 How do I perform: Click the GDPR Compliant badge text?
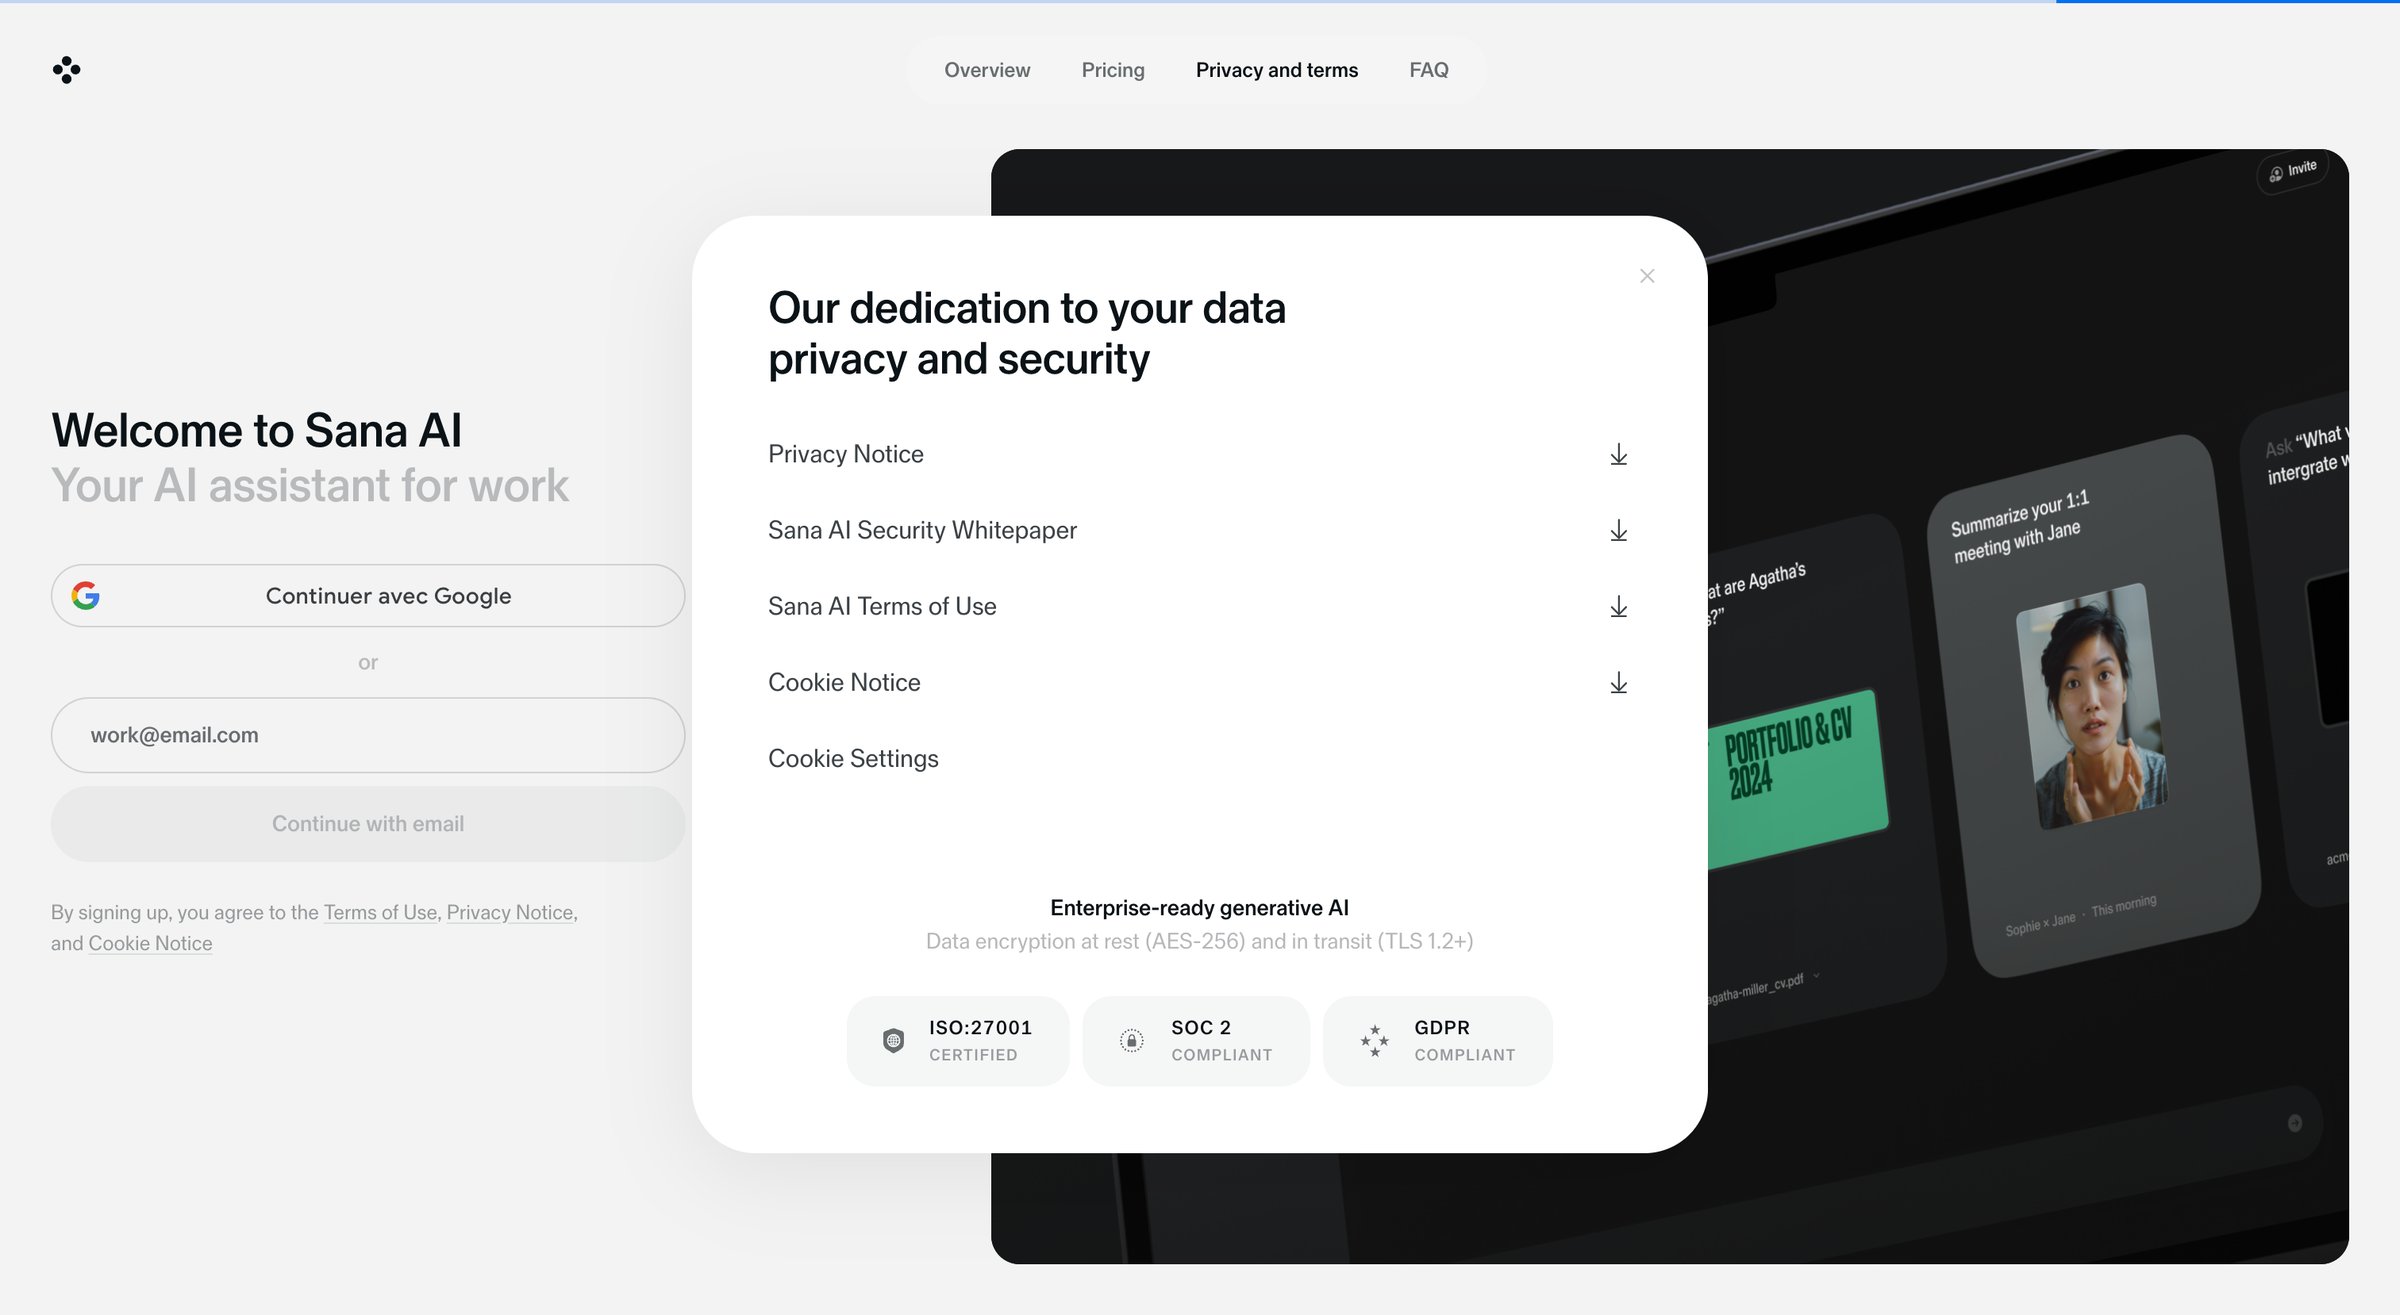pyautogui.click(x=1465, y=1041)
